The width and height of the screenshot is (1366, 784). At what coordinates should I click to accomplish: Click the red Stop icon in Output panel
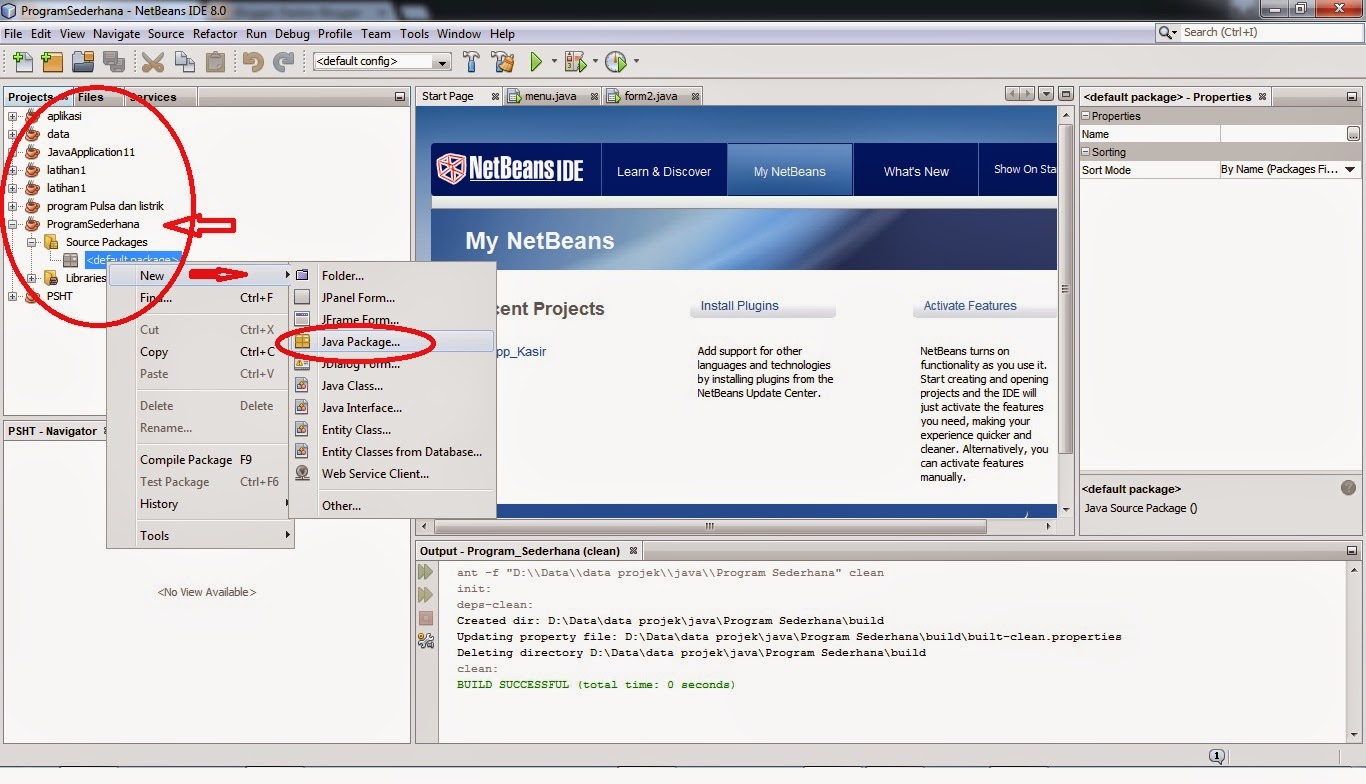tap(426, 618)
